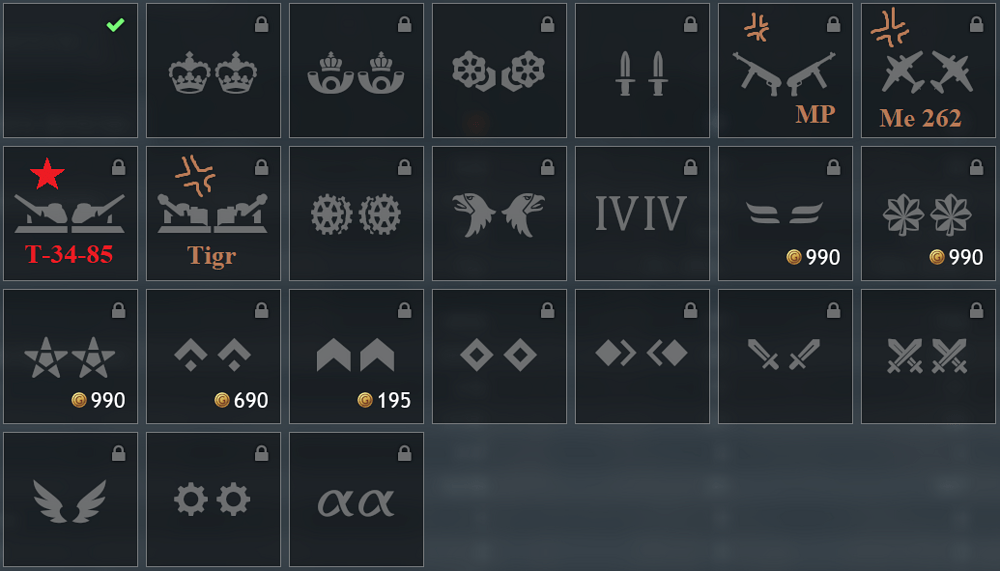Image resolution: width=1000 pixels, height=571 pixels.
Task: Buy the pentagram stars decoration for 990
Action: click(x=70, y=356)
